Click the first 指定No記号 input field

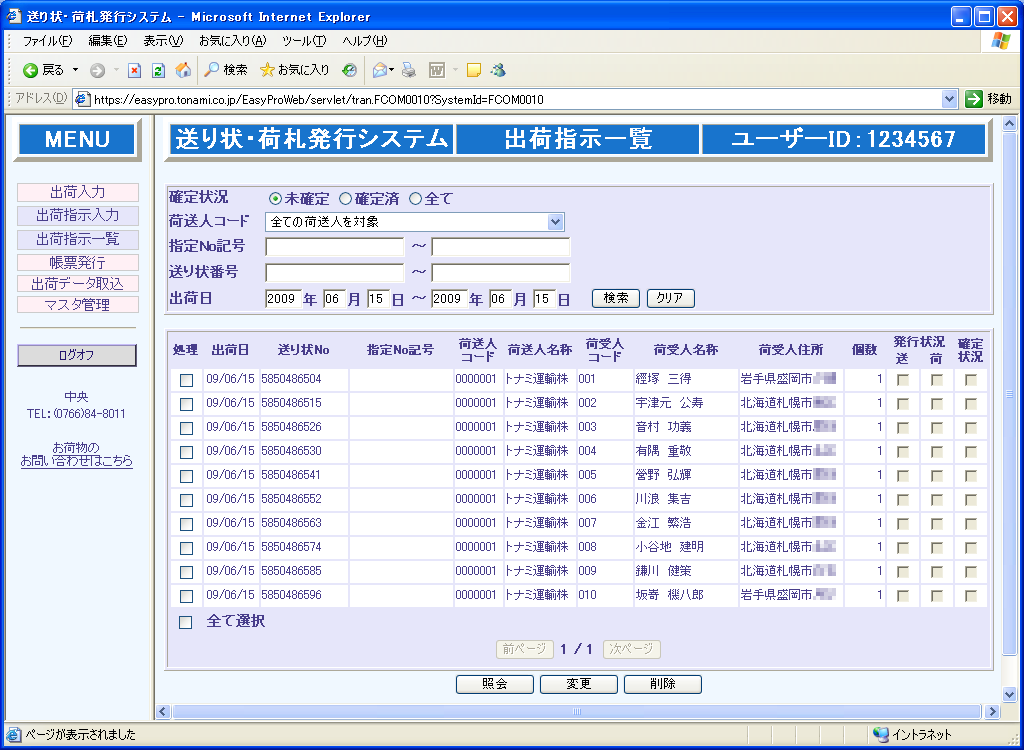335,247
